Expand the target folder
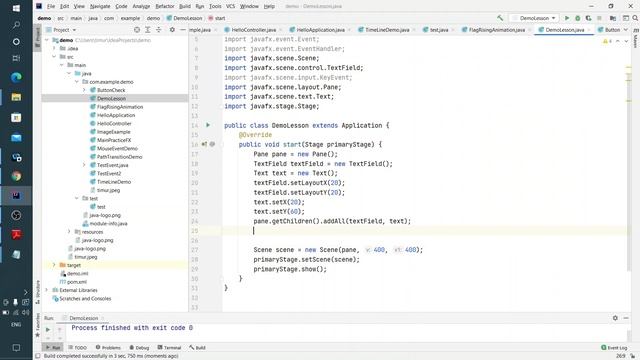640x360 pixels. pyautogui.click(x=54, y=265)
